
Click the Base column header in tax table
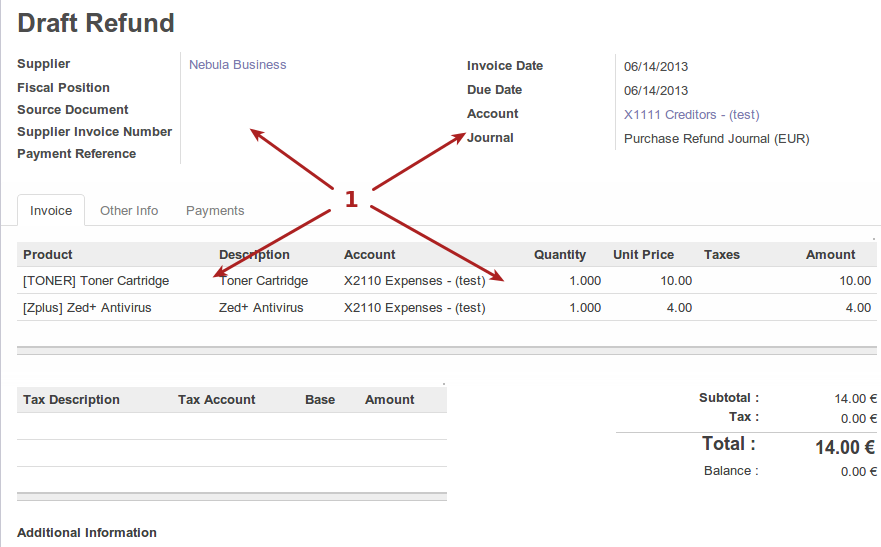319,400
